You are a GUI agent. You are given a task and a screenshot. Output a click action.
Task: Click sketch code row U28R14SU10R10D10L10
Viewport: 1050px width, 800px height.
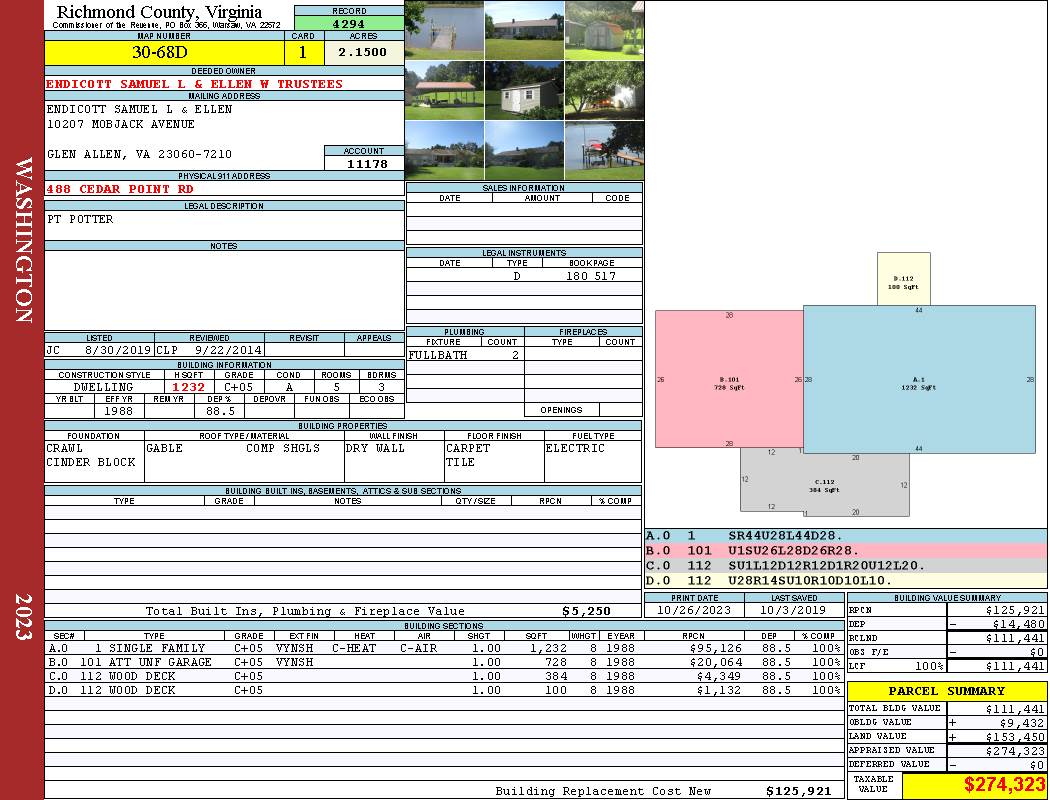pyautogui.click(x=845, y=580)
